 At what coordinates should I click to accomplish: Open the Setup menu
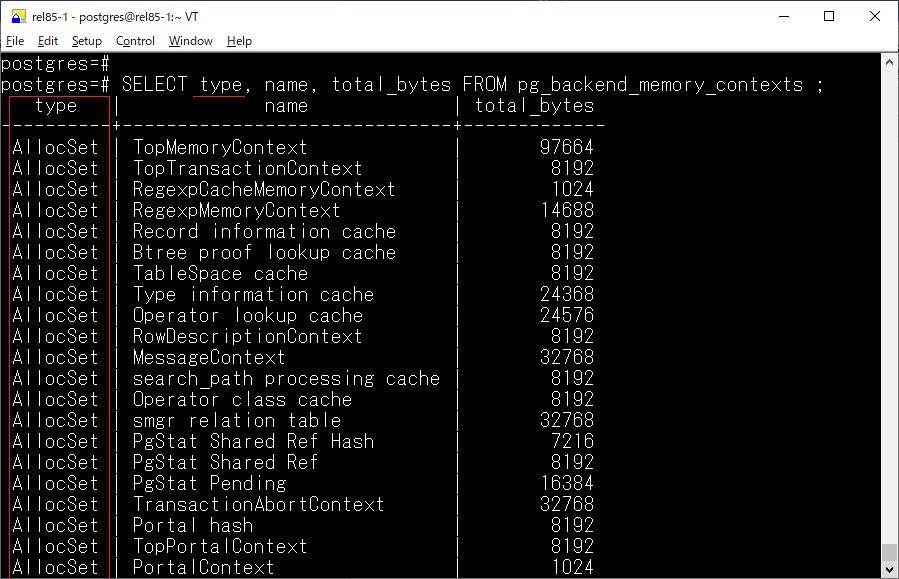tap(87, 41)
